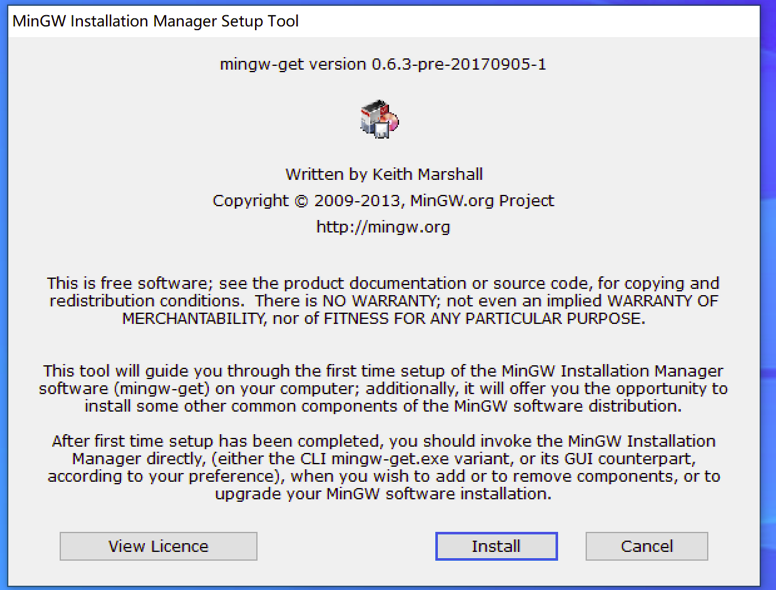Click the line starting "After first time setup"
The width and height of the screenshot is (776, 590).
(383, 441)
